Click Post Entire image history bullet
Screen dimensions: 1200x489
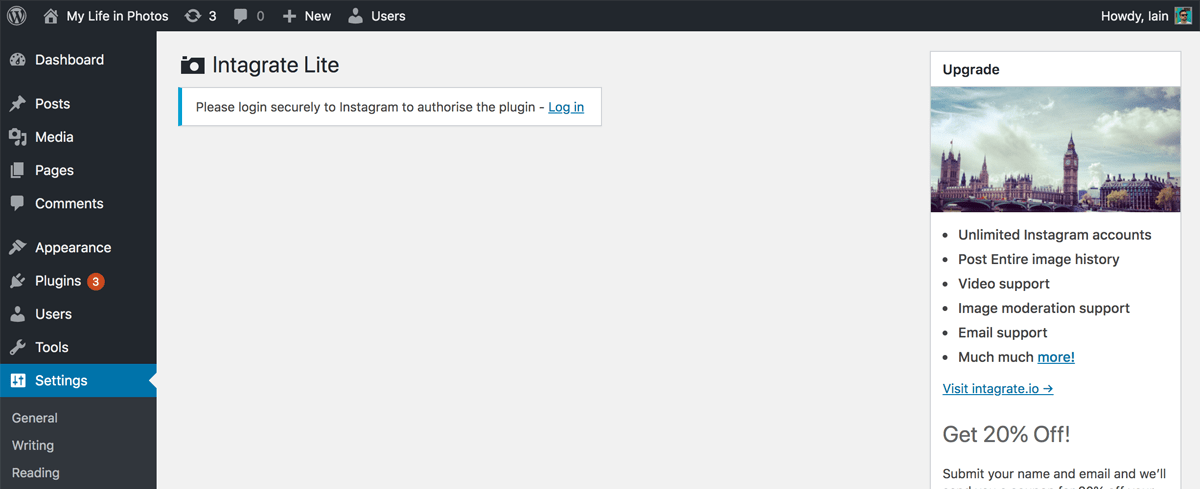click(1039, 259)
